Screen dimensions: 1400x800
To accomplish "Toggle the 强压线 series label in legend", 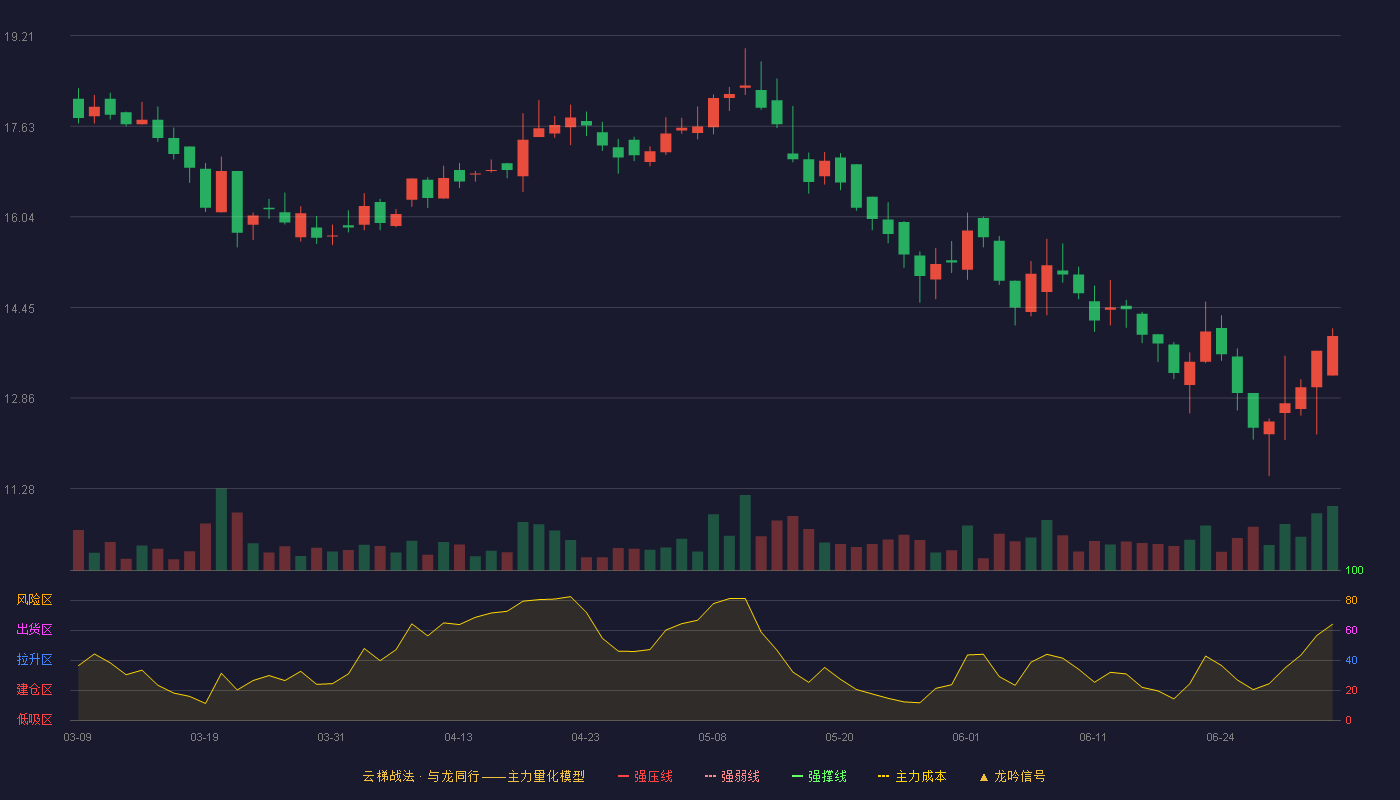I will [x=653, y=776].
